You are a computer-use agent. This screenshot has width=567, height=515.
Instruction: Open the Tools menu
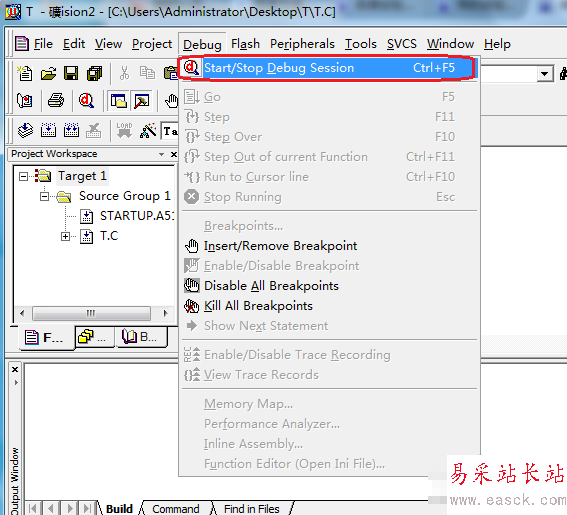click(361, 44)
